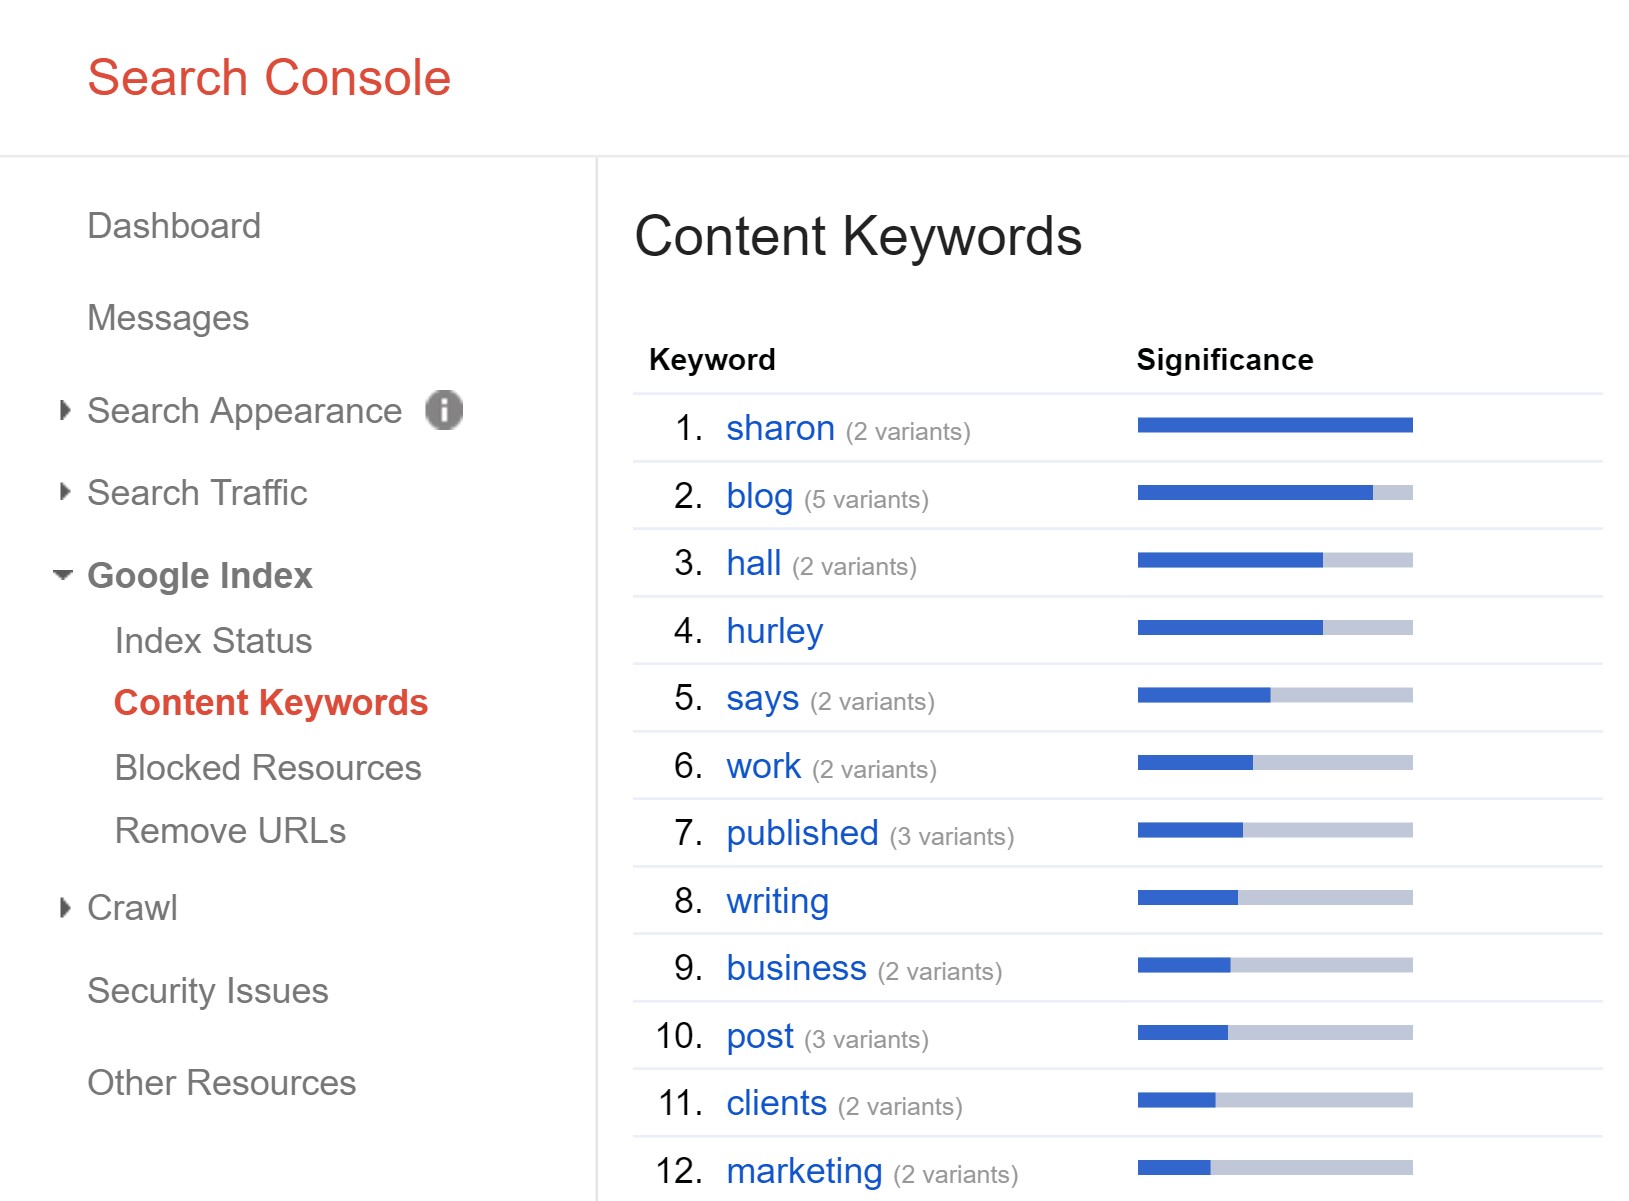Open Security Issues section

click(208, 991)
